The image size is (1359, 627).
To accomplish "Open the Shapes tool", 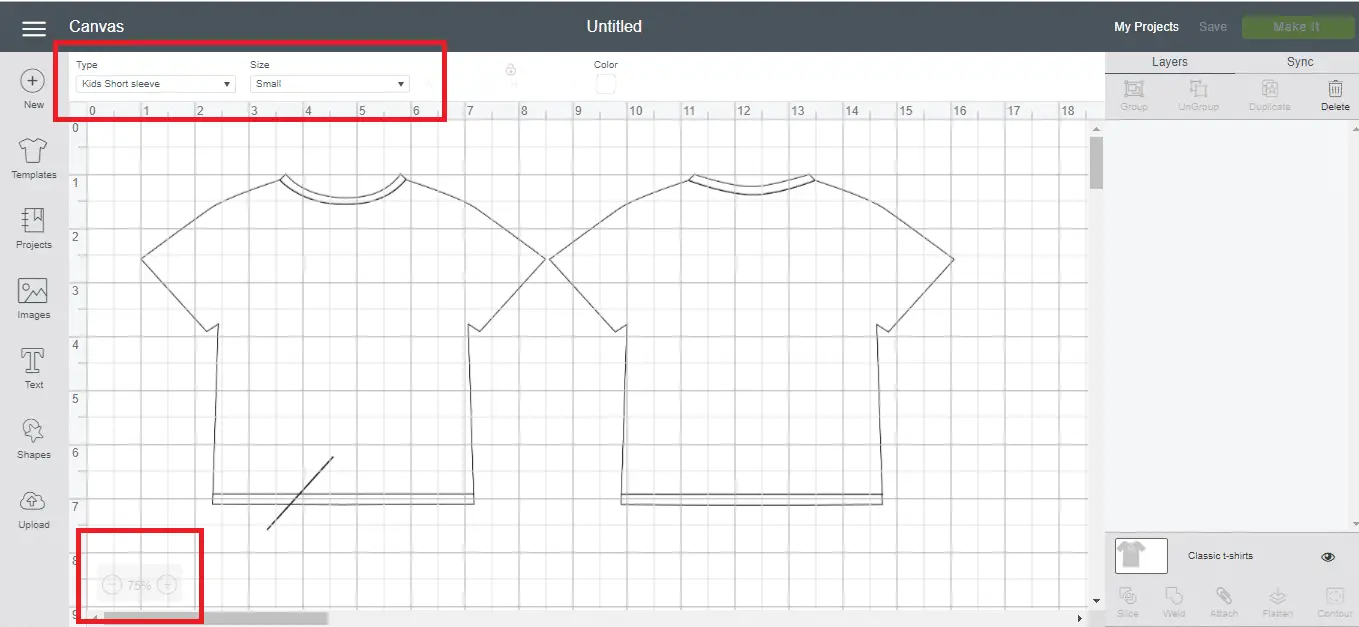I will coord(33,432).
